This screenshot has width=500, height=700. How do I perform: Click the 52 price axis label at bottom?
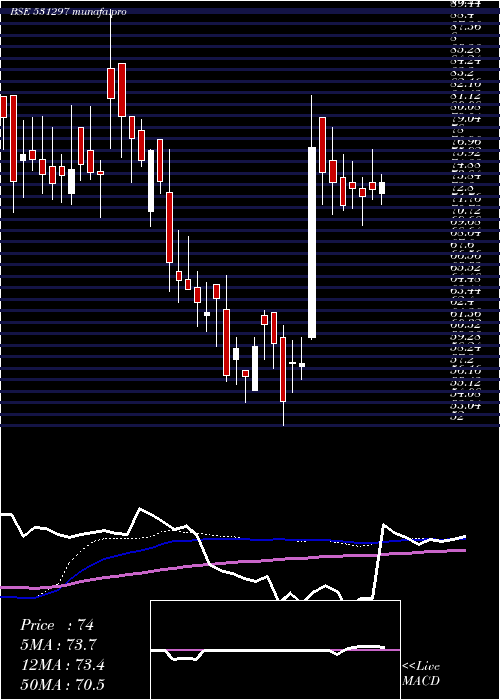coord(458,417)
